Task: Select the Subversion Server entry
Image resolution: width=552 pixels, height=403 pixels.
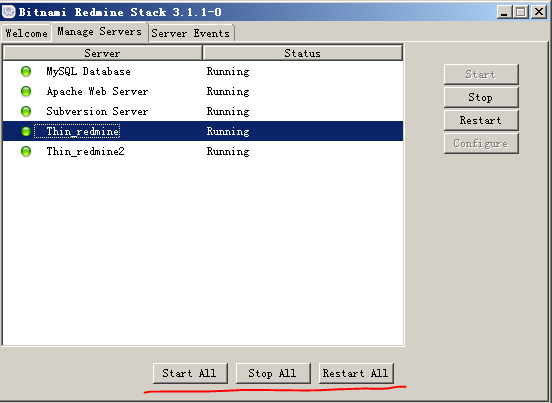Action: tap(203, 112)
